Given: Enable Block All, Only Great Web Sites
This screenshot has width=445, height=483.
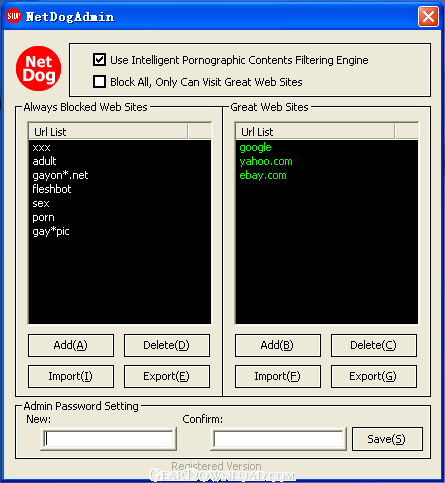Looking at the screenshot, I should [99, 82].
